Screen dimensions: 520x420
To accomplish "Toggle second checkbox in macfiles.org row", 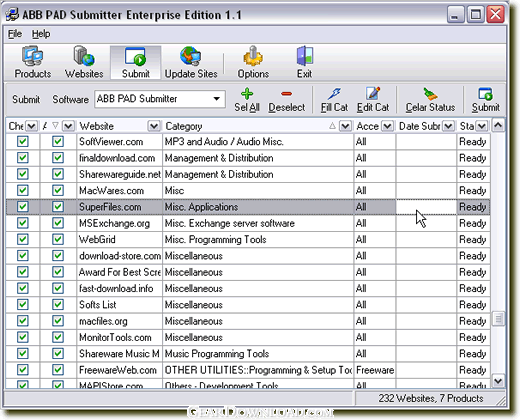I will coord(58,321).
